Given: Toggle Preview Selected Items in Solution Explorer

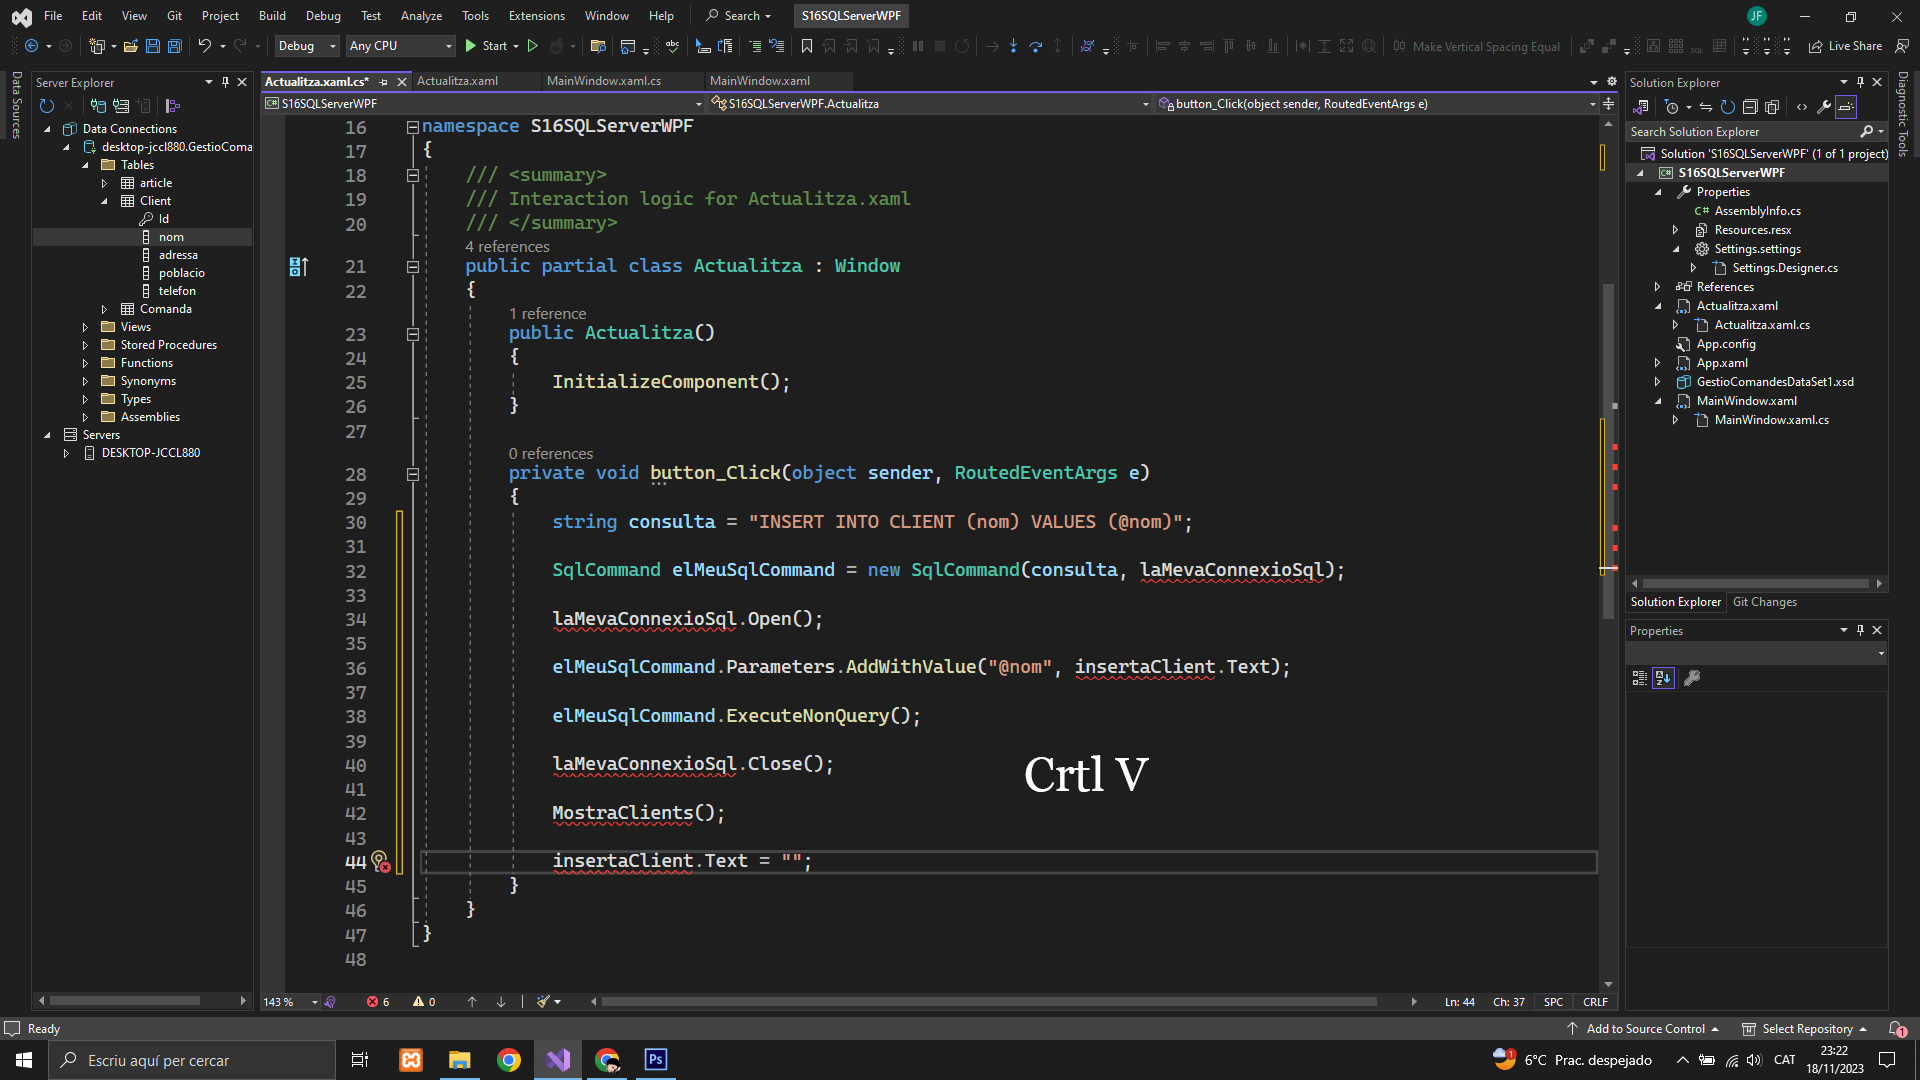Looking at the screenshot, I should tap(1846, 107).
